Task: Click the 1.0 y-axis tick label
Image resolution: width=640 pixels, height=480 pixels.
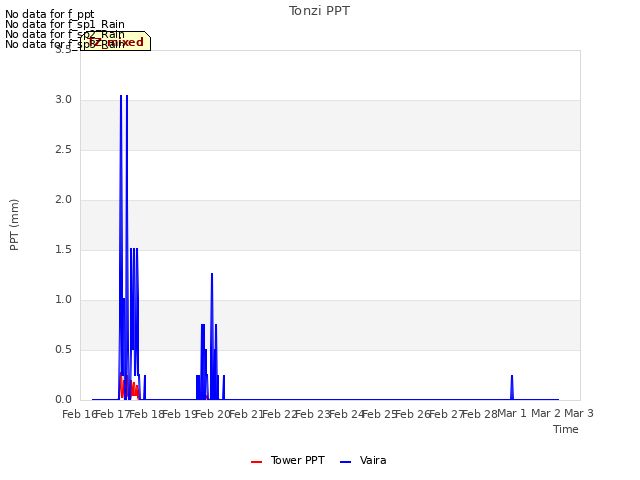Action: 64,300
